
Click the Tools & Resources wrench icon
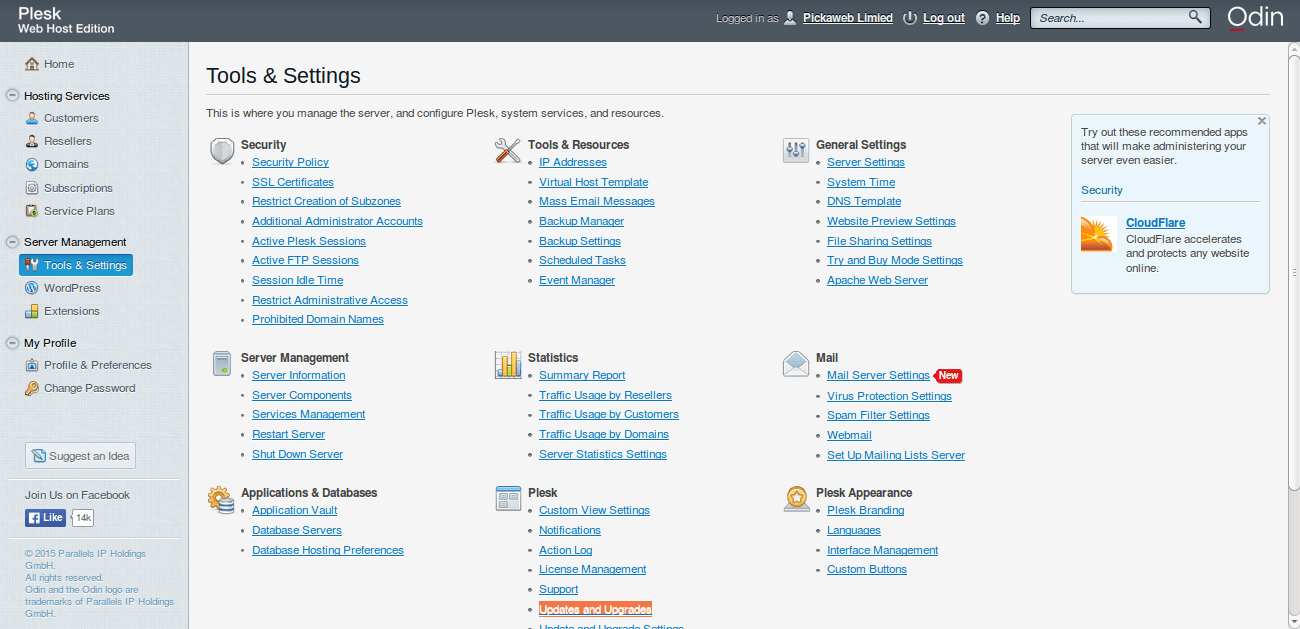click(509, 151)
